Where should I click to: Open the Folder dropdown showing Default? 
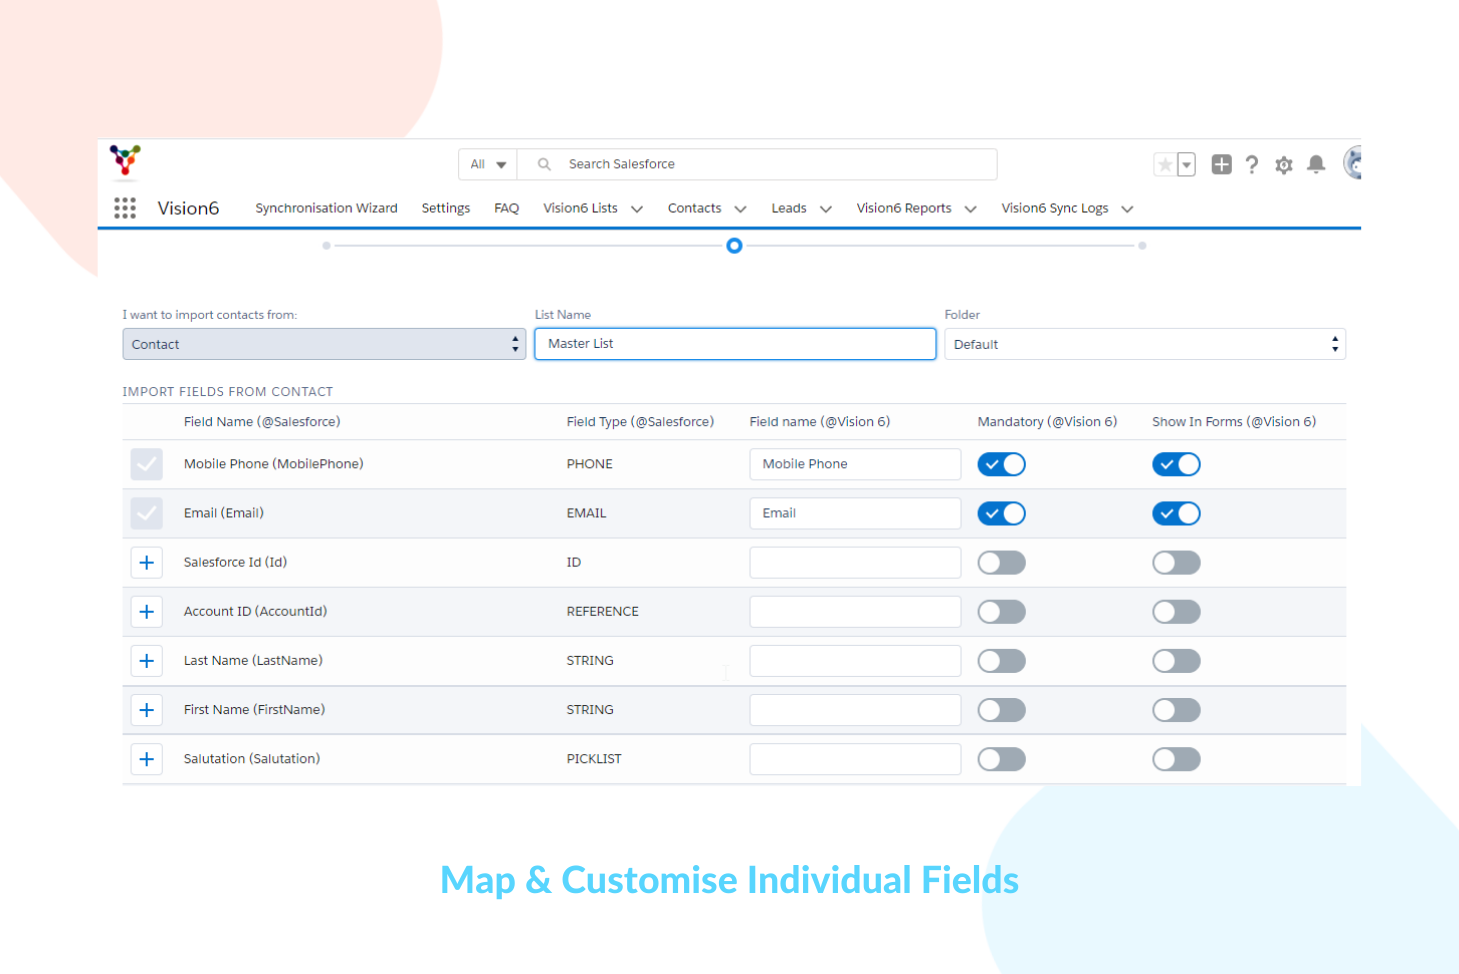click(x=1144, y=343)
